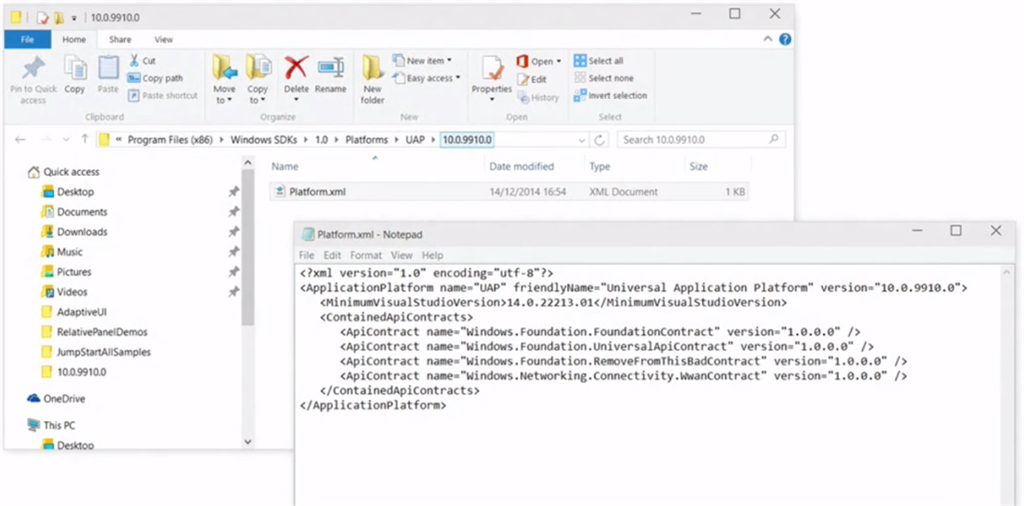Select Quick access in navigation pane
This screenshot has height=506, width=1024.
(x=64, y=172)
